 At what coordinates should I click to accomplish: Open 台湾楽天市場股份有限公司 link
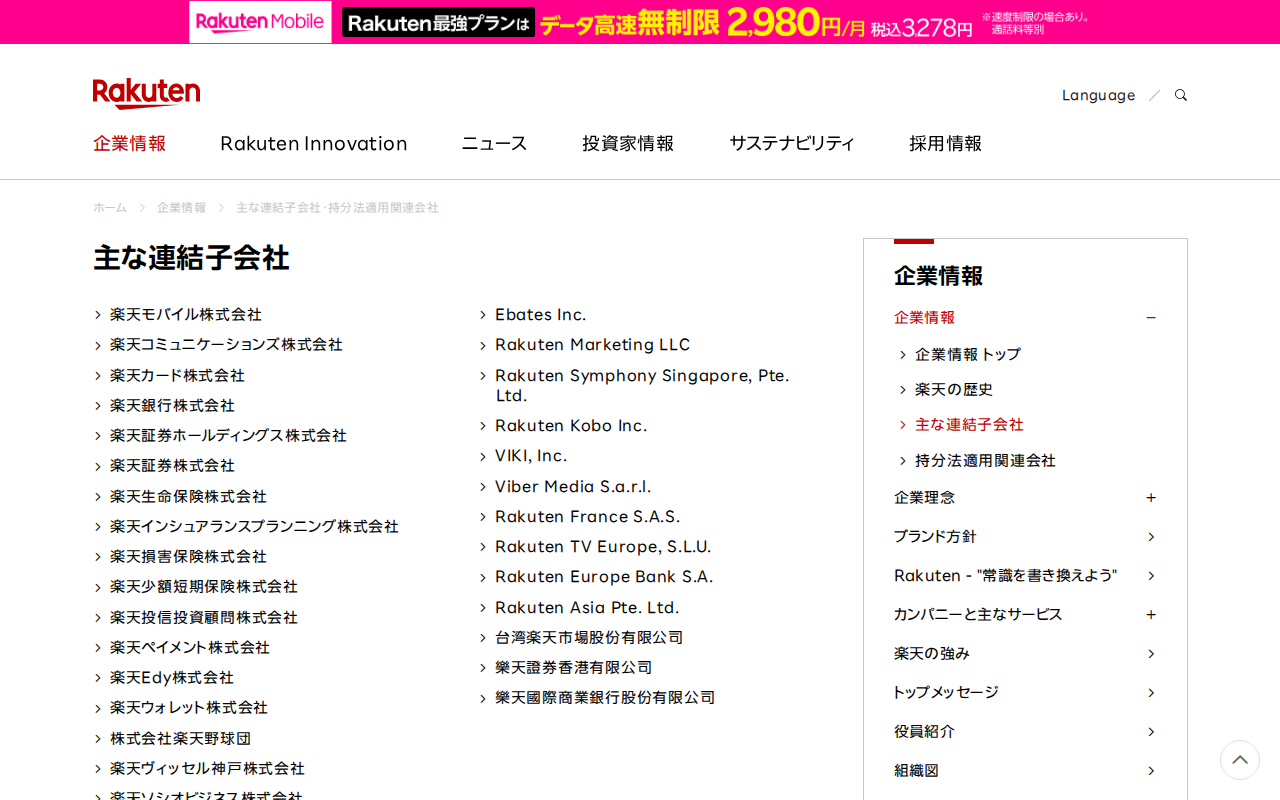point(589,637)
